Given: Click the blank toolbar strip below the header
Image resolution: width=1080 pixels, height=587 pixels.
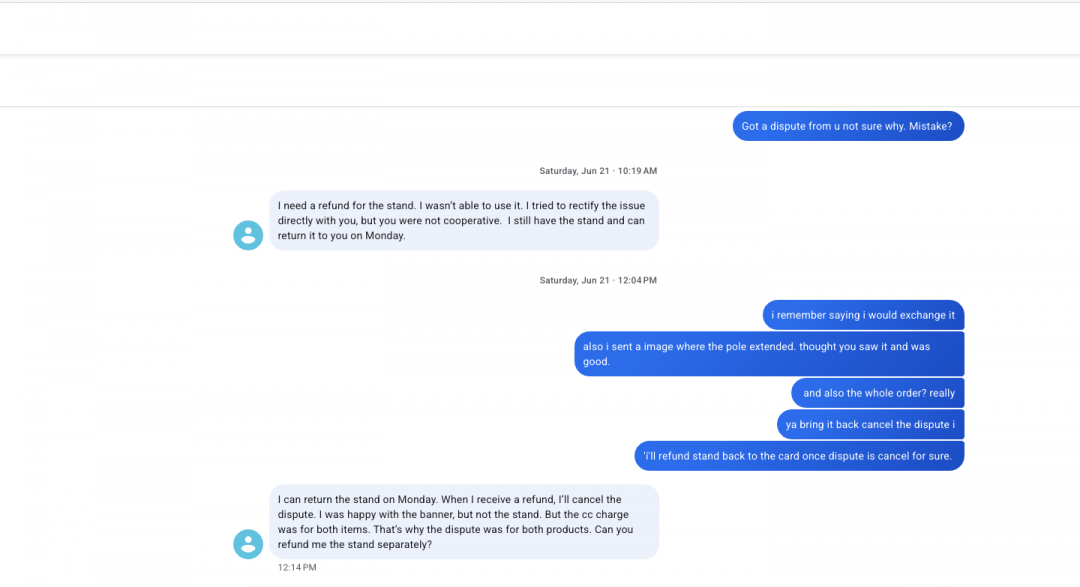Looking at the screenshot, I should click(540, 80).
